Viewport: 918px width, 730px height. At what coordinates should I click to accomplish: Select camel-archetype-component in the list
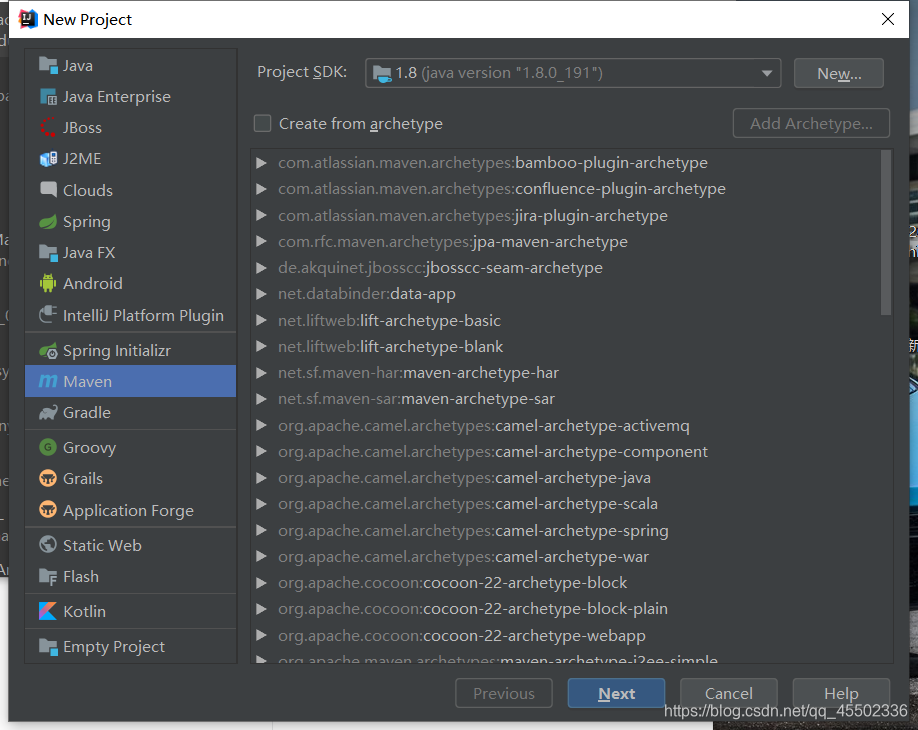point(492,451)
